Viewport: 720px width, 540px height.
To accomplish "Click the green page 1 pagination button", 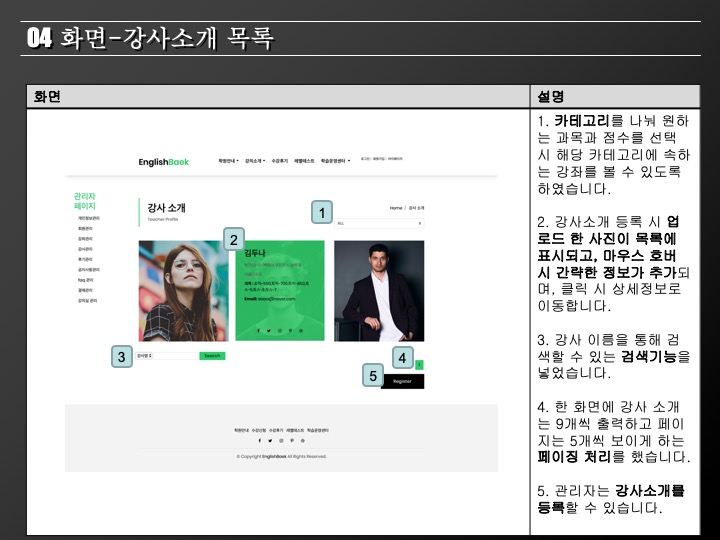I will pos(419,365).
